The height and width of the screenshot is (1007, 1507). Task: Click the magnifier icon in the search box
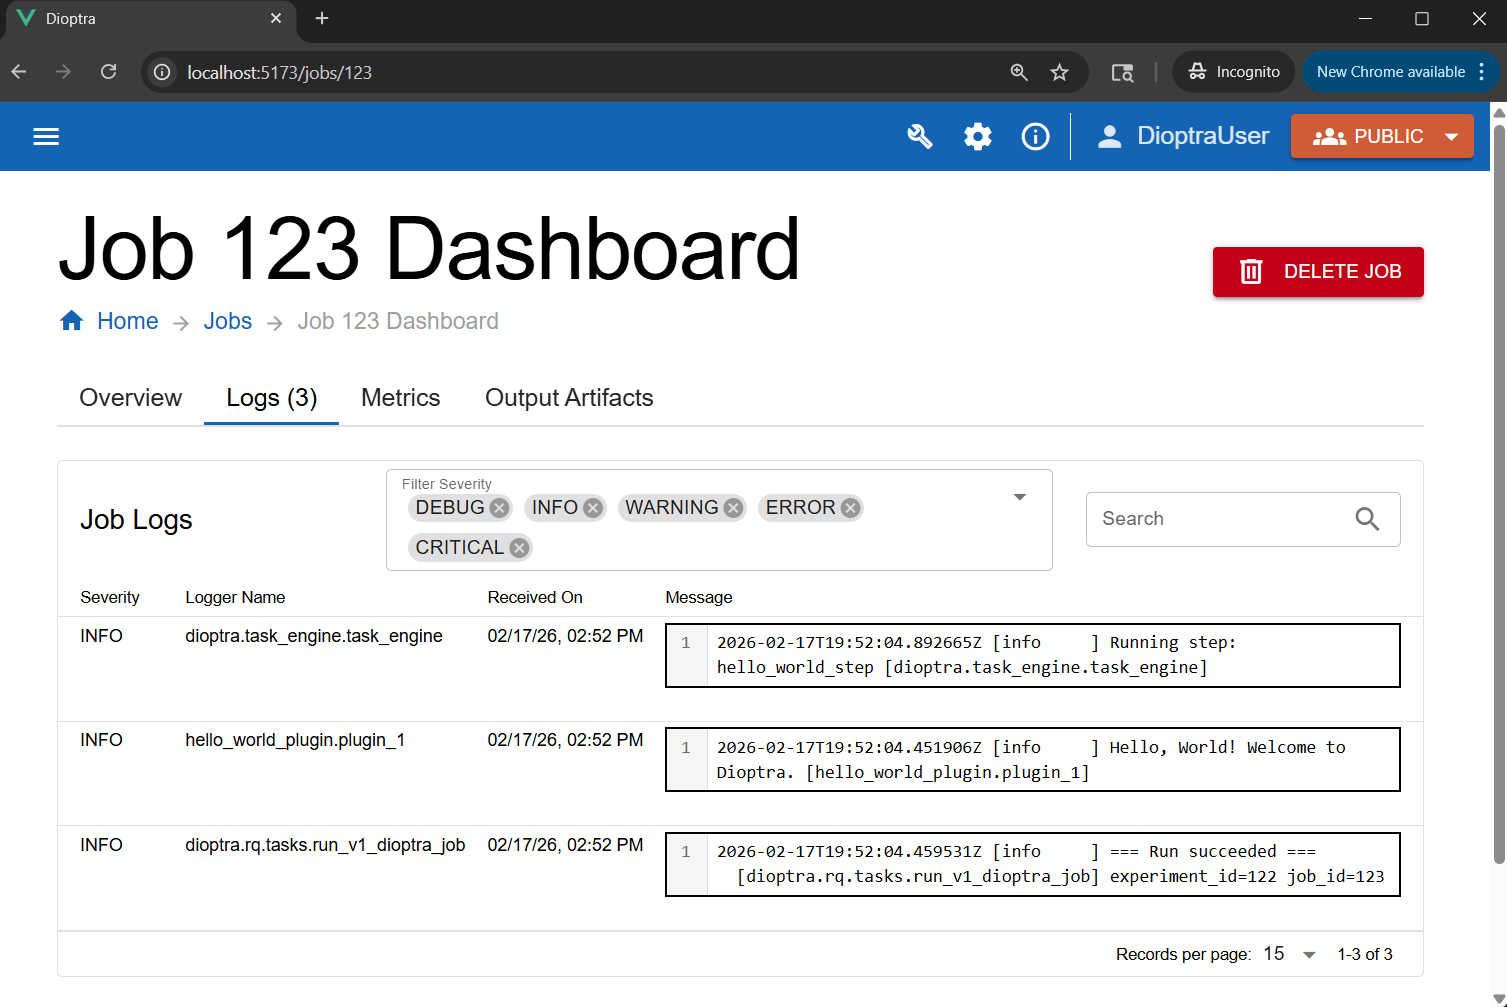1367,519
